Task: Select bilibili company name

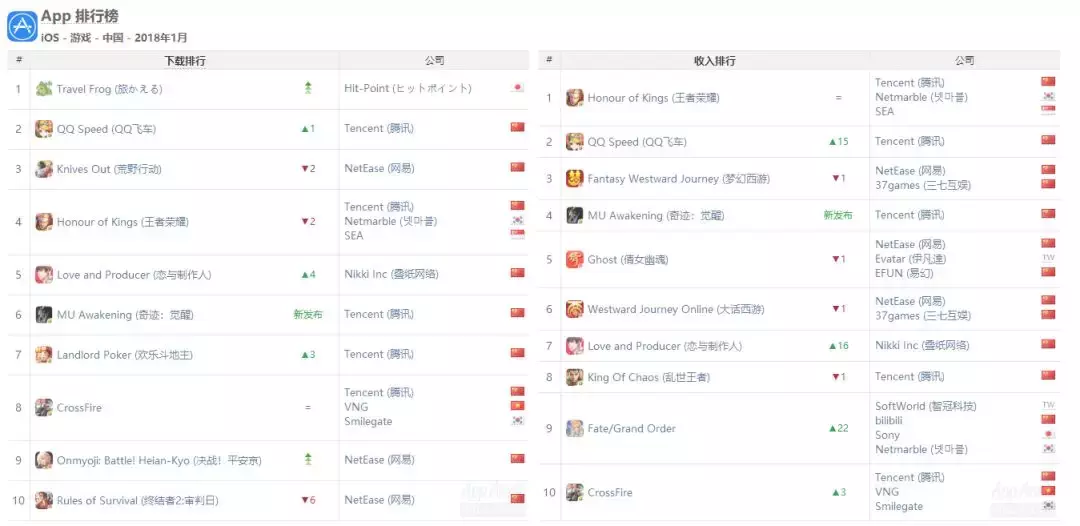Action: point(889,420)
